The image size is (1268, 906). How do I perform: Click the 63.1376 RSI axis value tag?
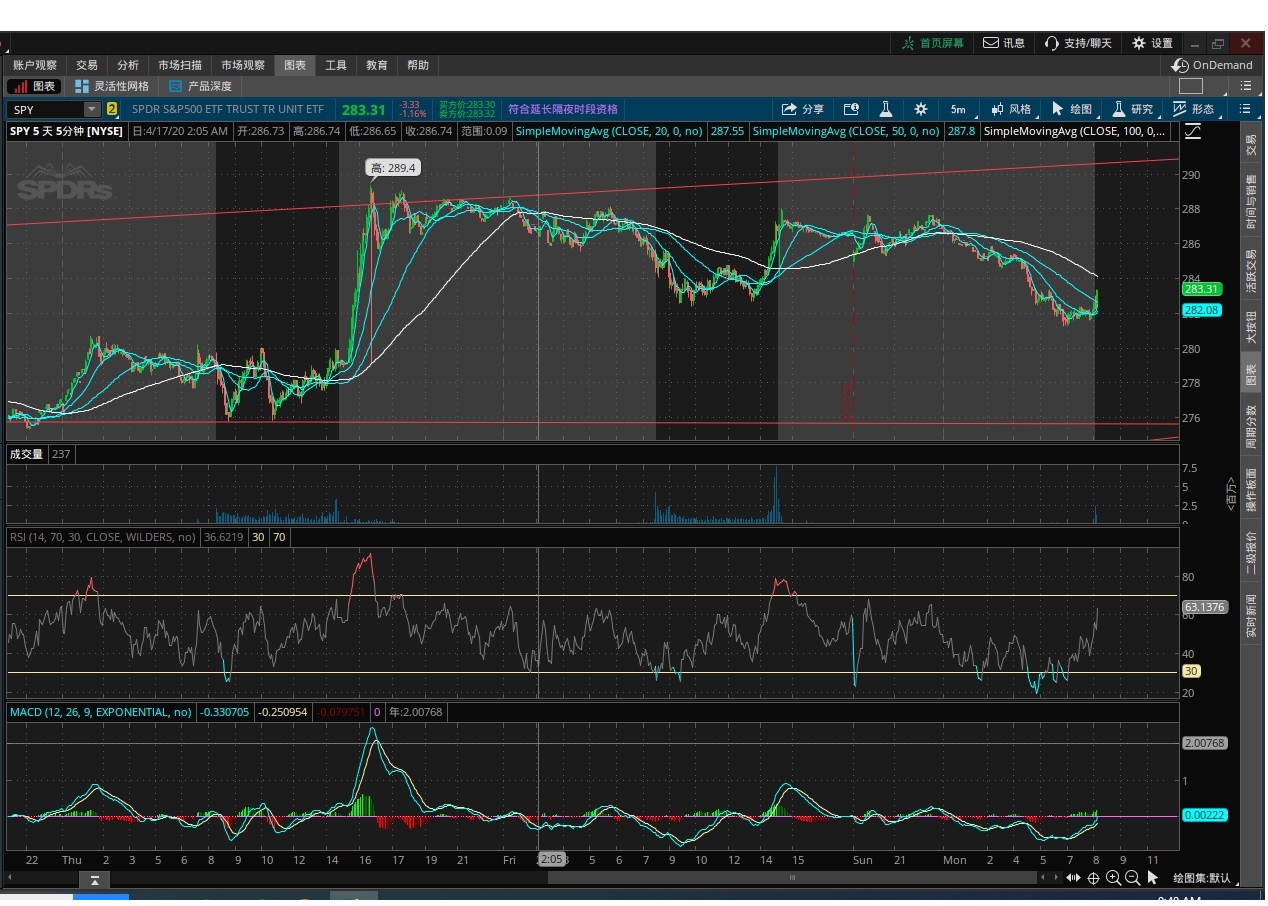[x=1203, y=607]
